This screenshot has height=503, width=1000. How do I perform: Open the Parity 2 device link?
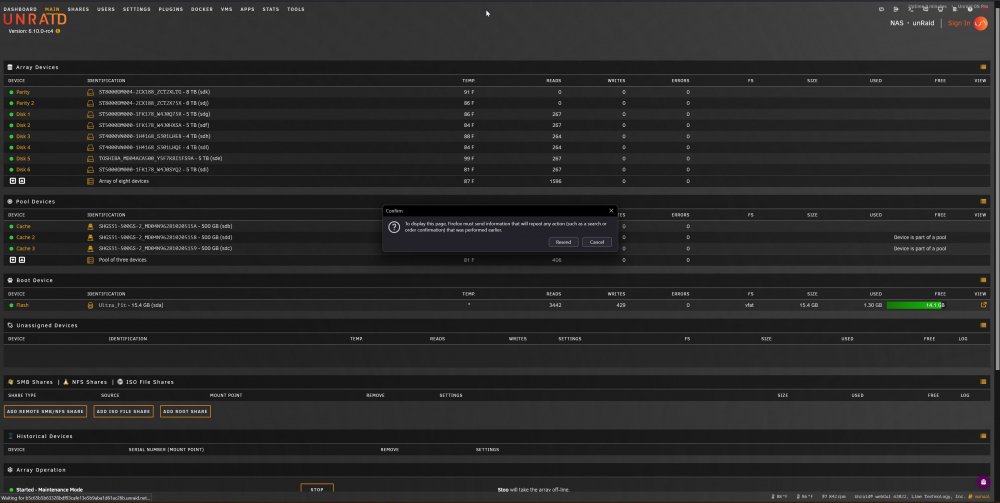coord(25,103)
